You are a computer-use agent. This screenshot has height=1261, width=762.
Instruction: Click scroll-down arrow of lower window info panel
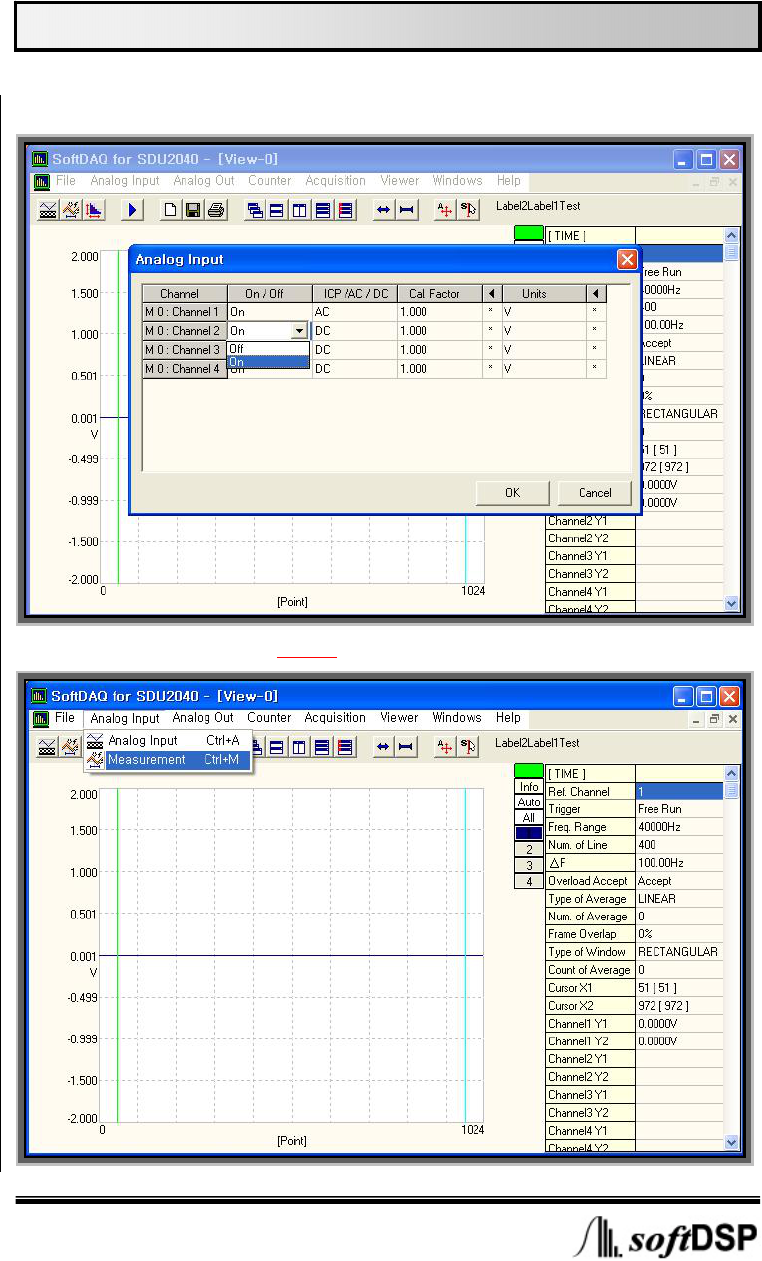click(x=731, y=1142)
